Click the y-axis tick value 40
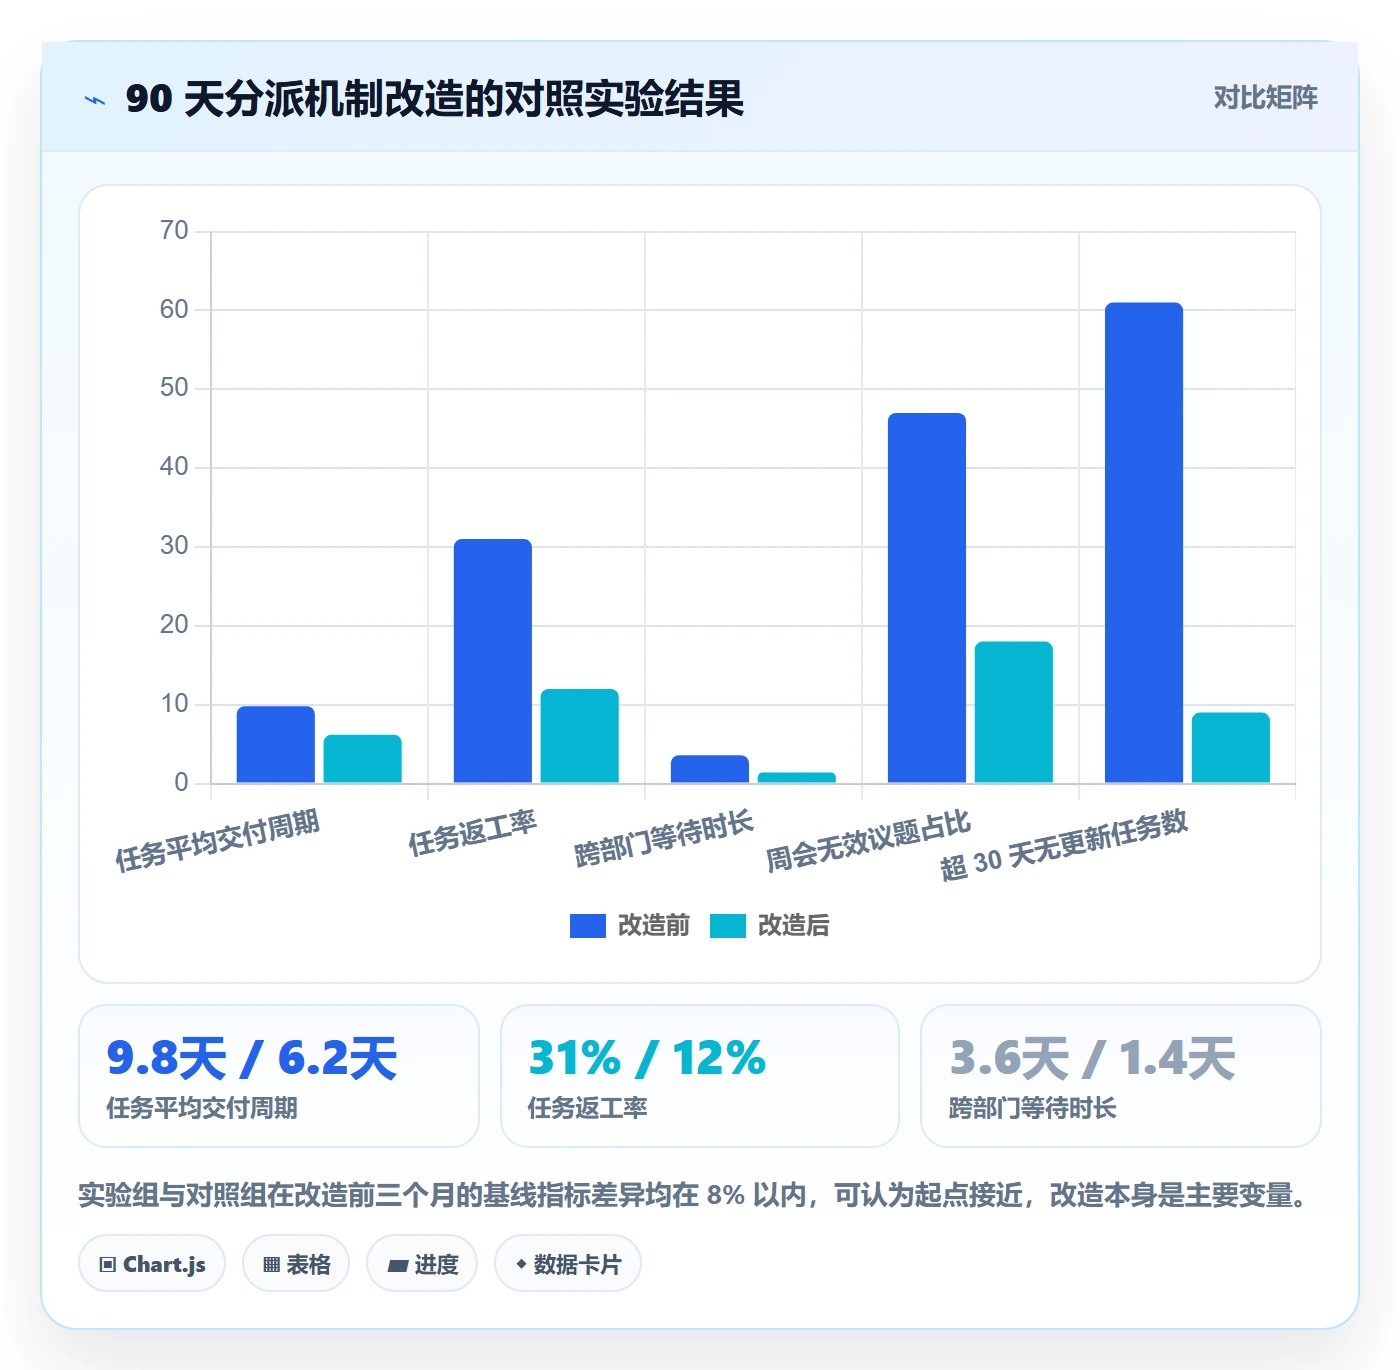Viewport: 1400px width, 1370px height. [174, 467]
